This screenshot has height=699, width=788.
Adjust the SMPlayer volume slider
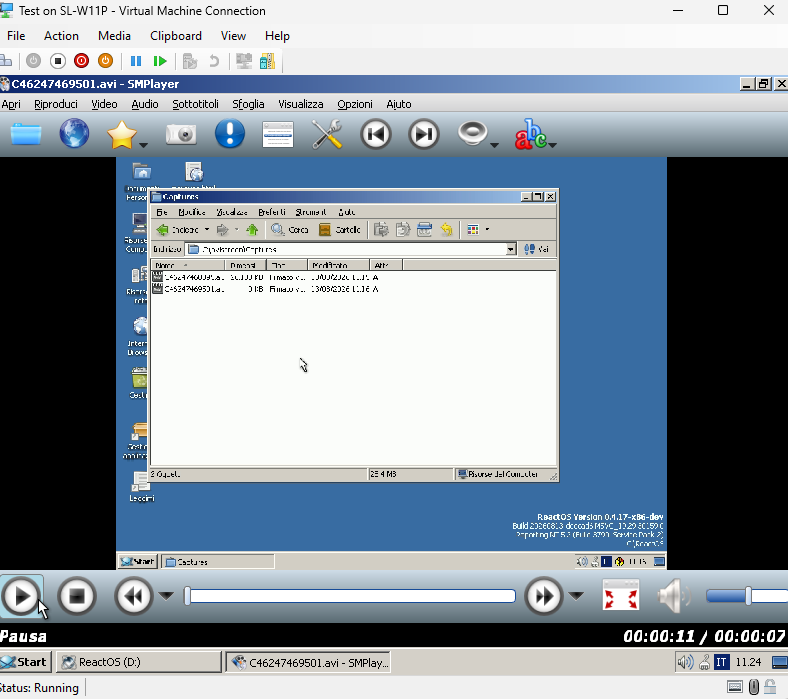(747, 596)
